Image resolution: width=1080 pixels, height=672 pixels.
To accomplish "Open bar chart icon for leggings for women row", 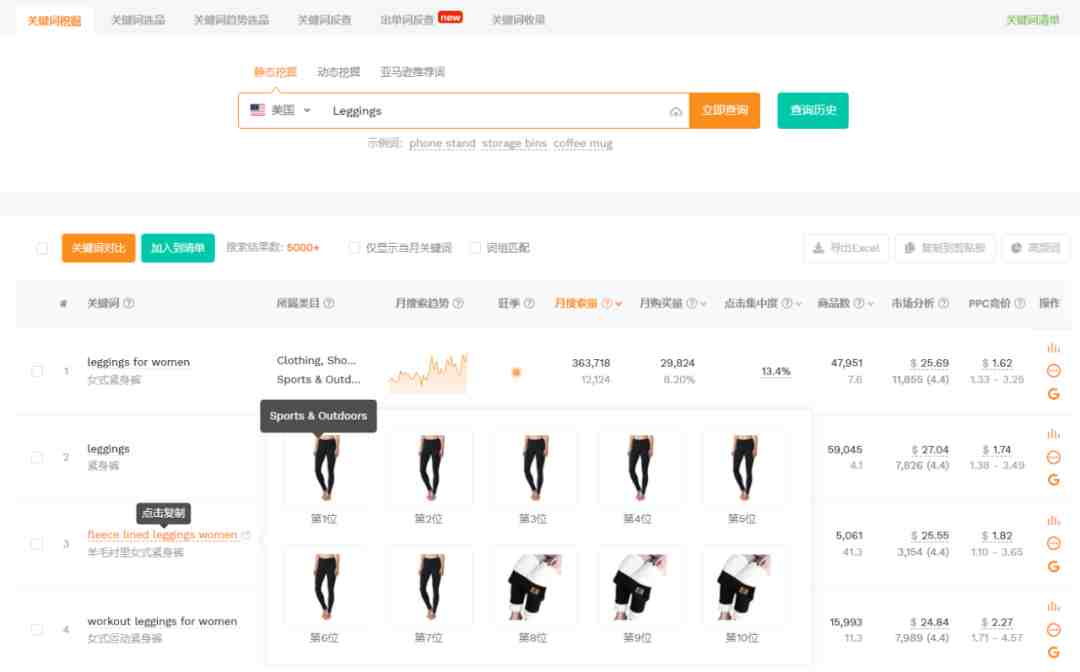I will pos(1053,348).
